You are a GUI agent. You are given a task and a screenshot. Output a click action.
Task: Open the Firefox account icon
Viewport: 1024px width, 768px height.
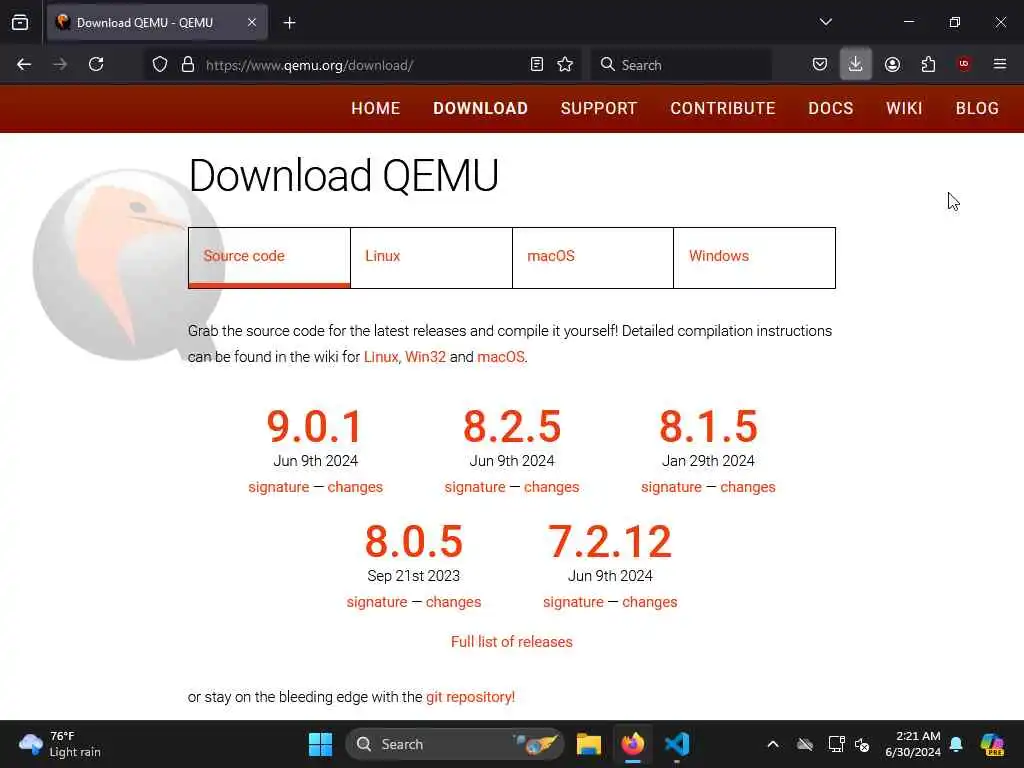[x=892, y=65]
